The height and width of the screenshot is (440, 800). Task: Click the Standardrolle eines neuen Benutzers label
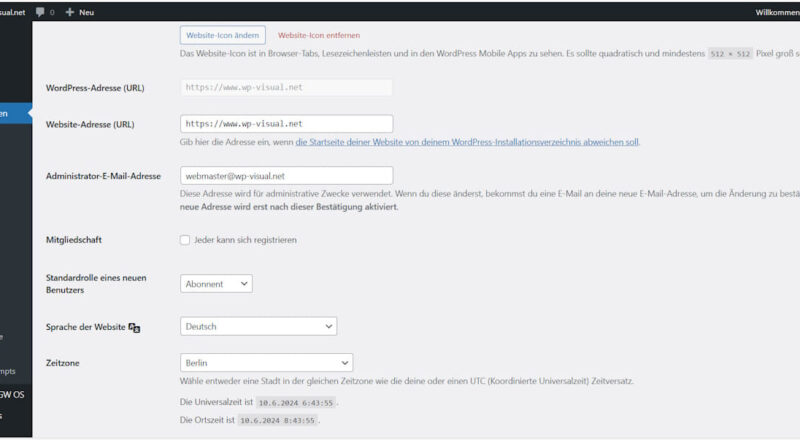coord(96,284)
